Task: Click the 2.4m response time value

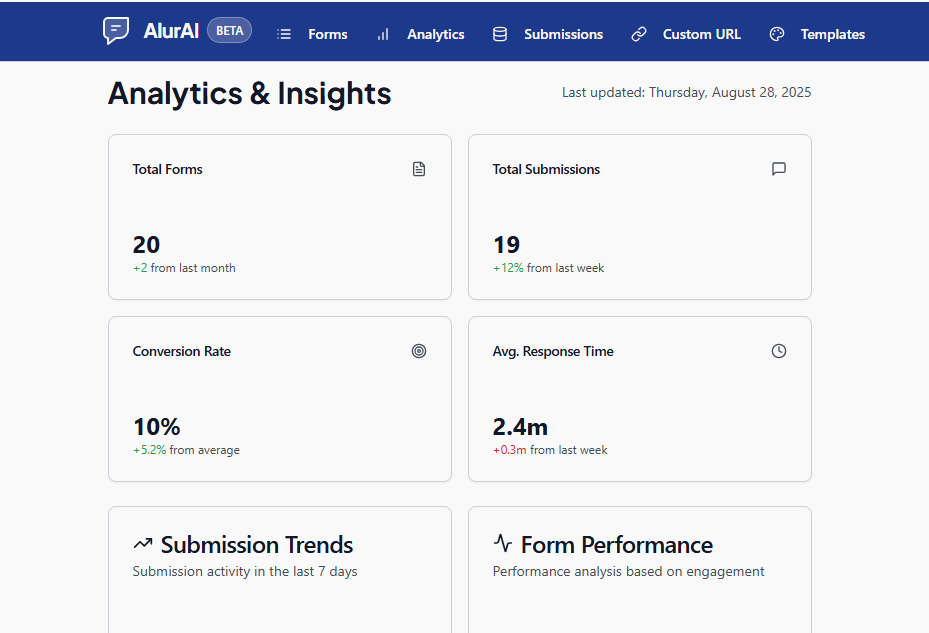Action: coord(520,427)
